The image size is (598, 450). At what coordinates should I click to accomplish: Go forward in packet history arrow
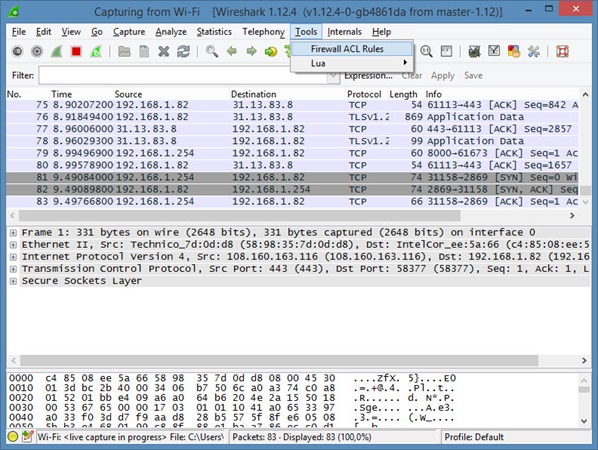251,51
